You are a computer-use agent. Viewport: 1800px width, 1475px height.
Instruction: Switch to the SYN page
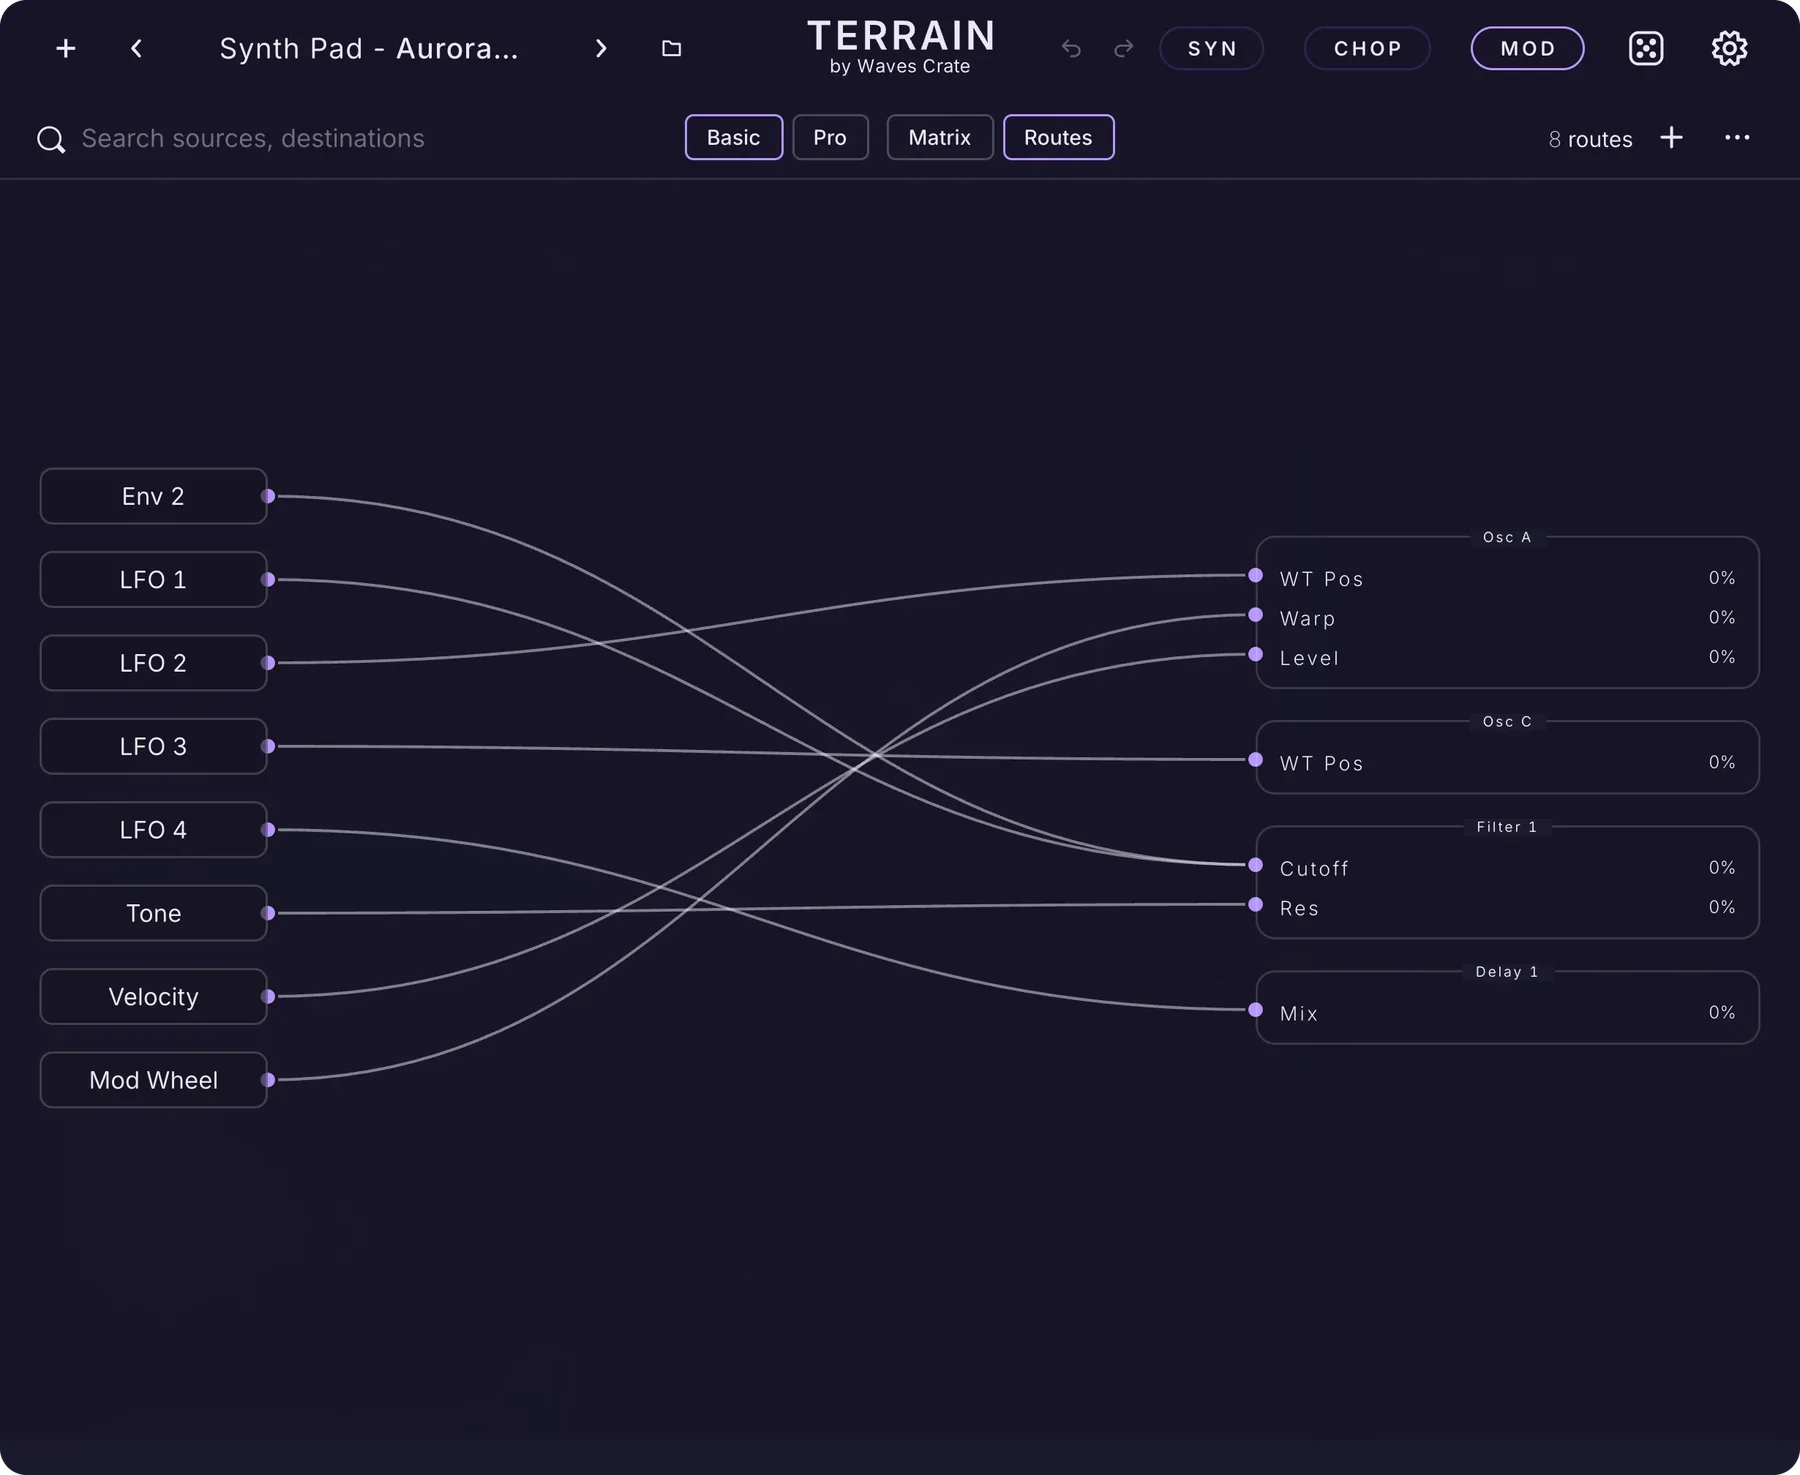[1212, 48]
